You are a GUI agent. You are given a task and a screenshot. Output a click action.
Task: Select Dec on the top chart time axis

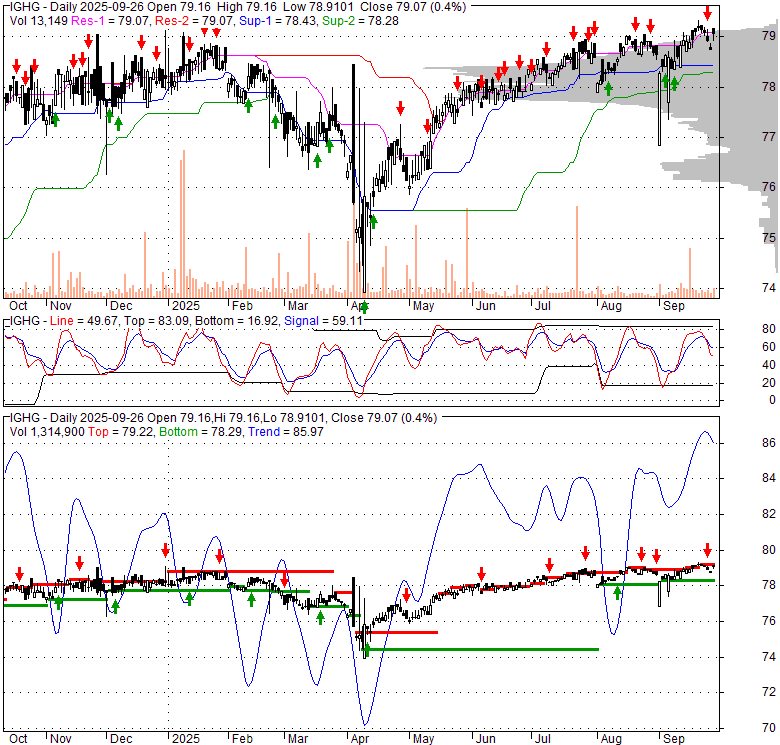[121, 306]
